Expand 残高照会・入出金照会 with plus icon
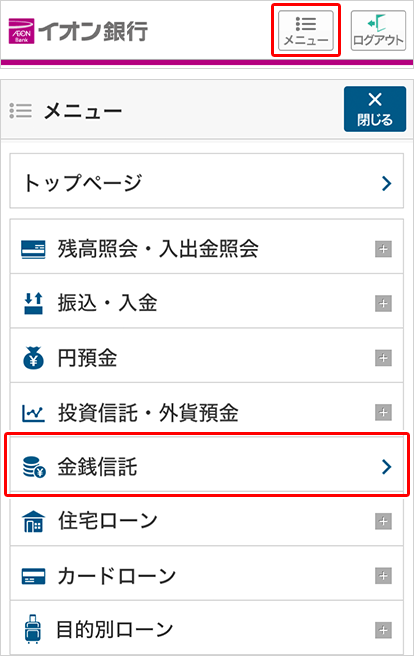 pyautogui.click(x=383, y=249)
